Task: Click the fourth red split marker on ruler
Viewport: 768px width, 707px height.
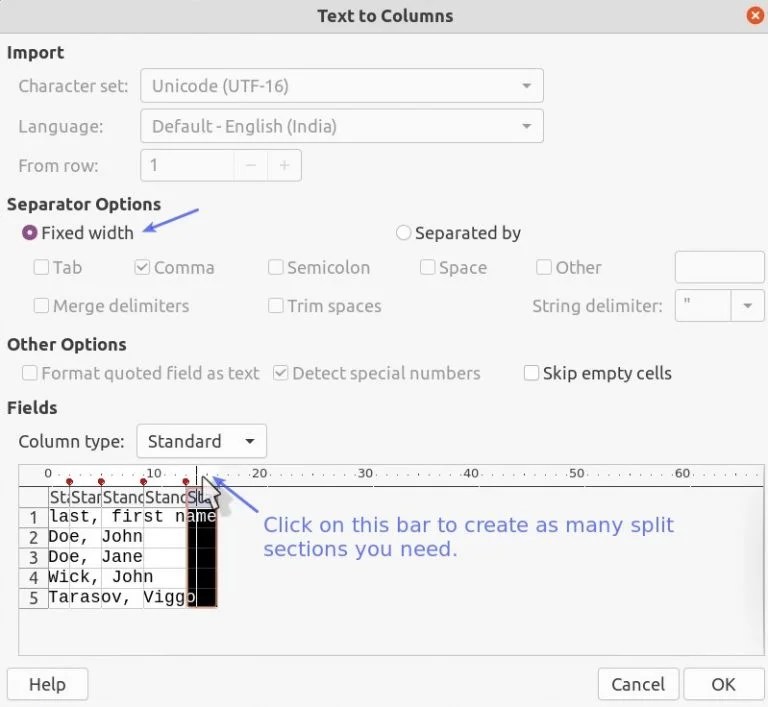Action: click(186, 482)
